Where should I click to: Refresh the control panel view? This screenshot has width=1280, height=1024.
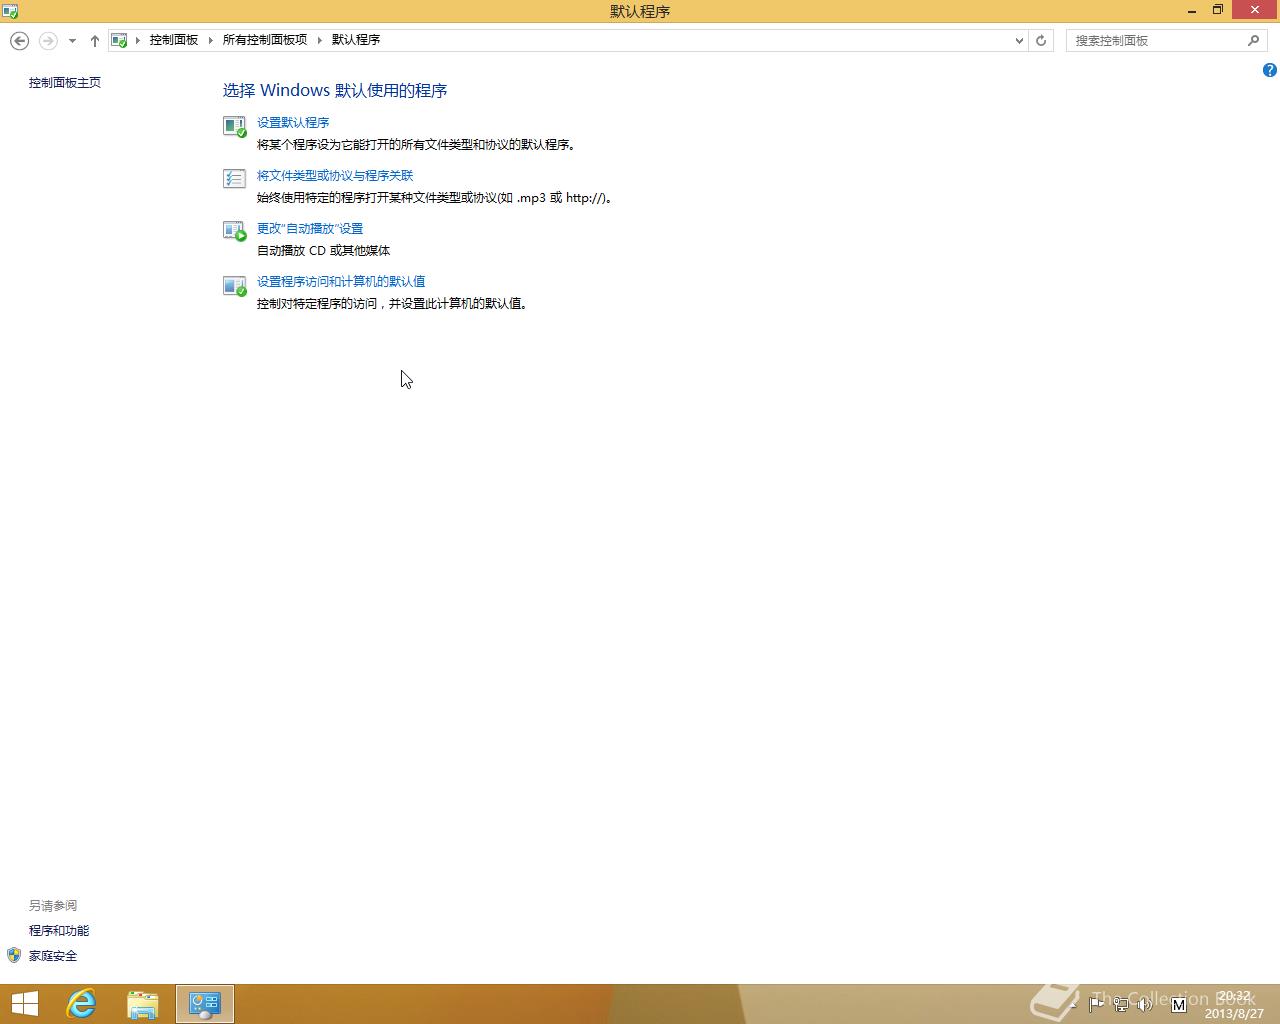point(1041,41)
